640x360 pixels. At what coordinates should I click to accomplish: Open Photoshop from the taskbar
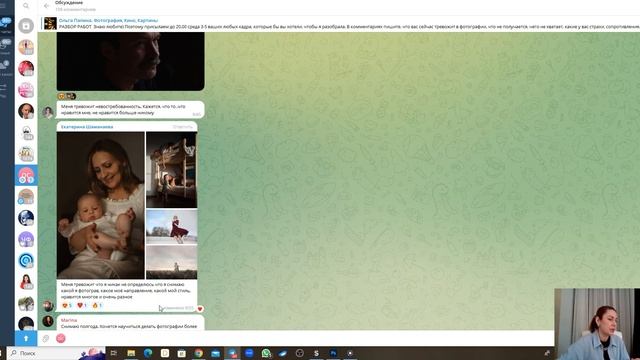pyautogui.click(x=333, y=353)
